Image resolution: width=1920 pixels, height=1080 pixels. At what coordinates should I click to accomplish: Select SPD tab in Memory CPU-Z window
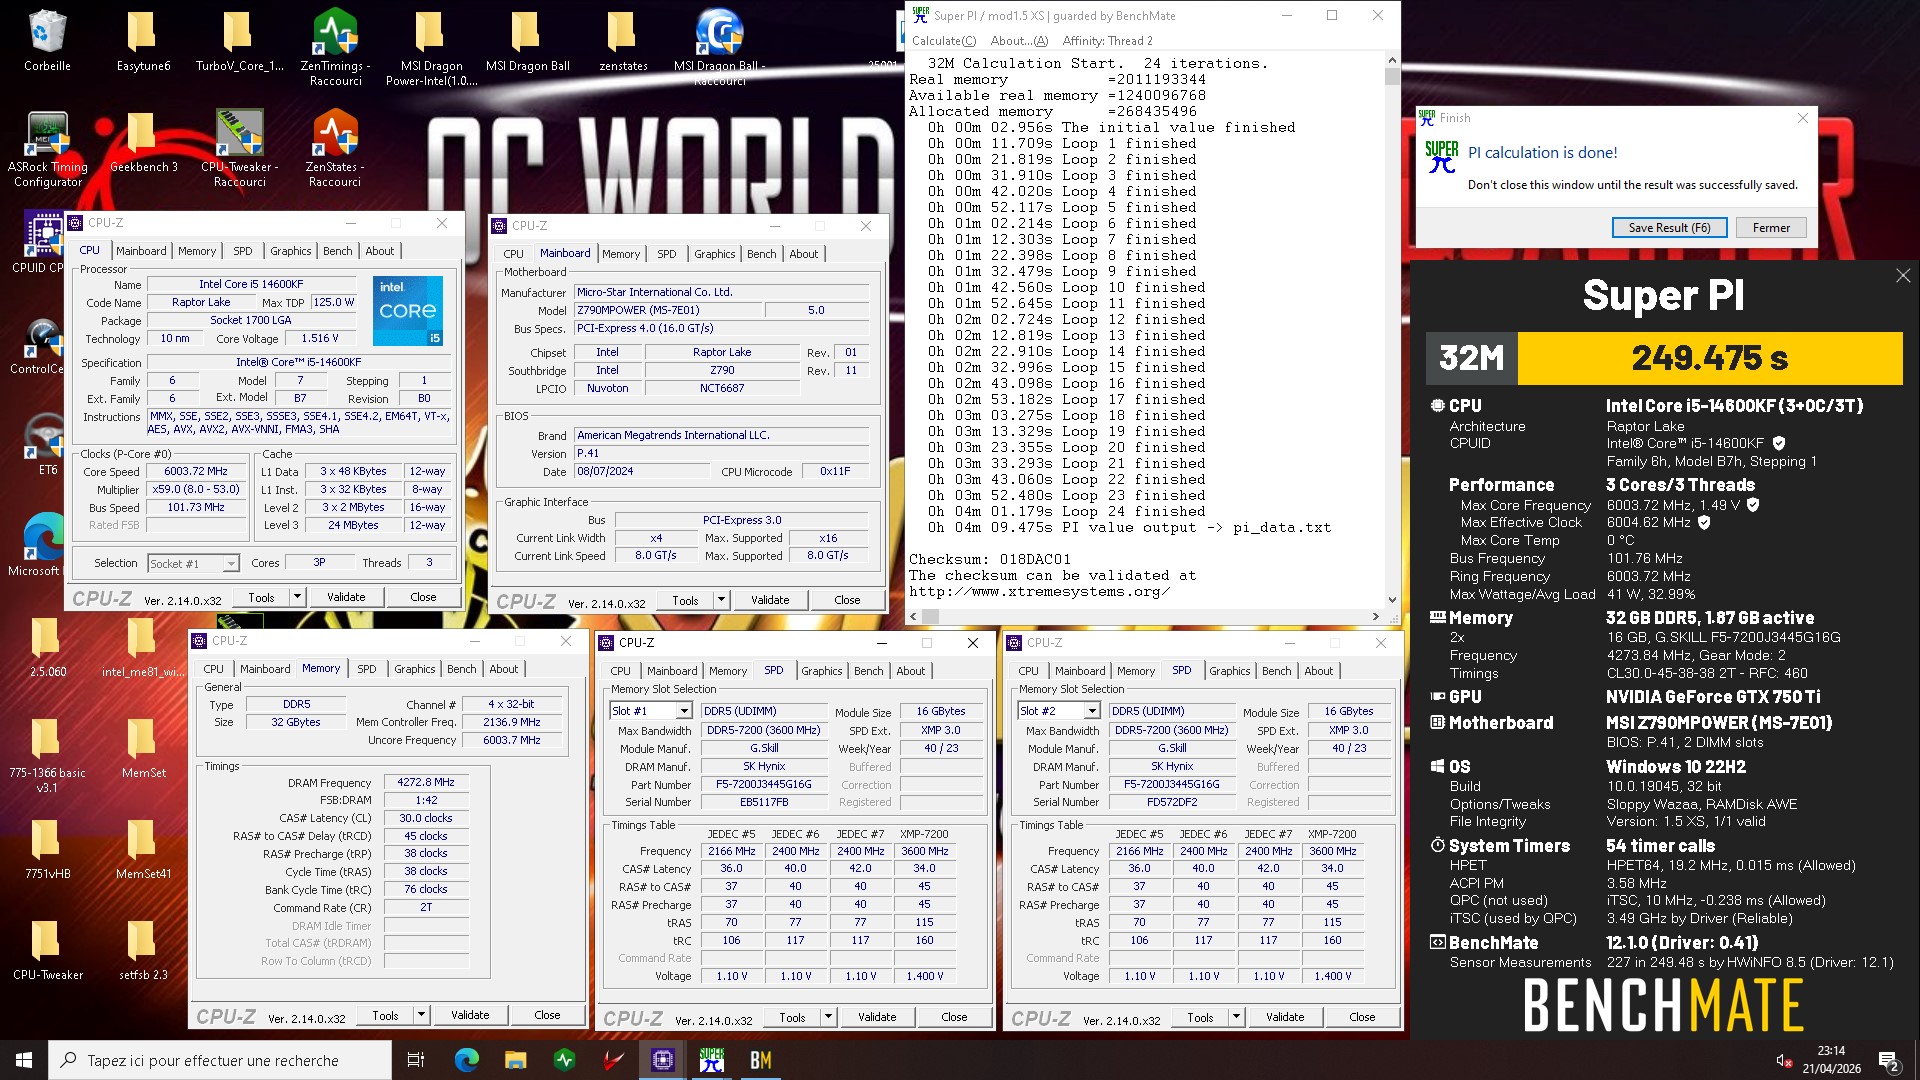coord(367,669)
